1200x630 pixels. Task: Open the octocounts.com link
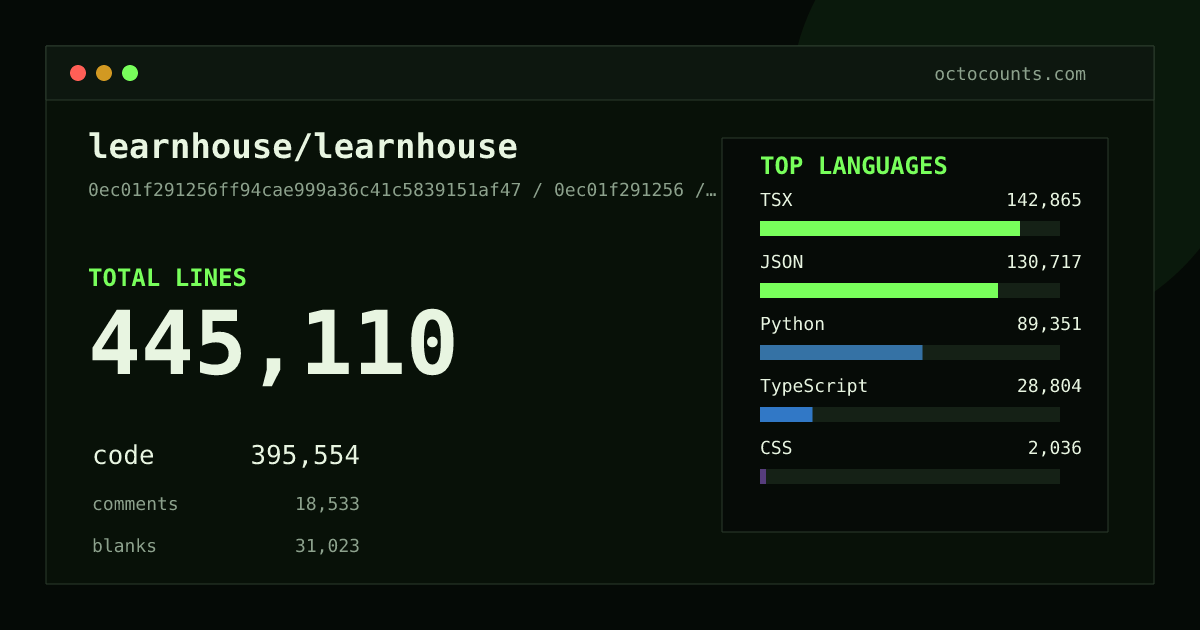[x=1010, y=74]
